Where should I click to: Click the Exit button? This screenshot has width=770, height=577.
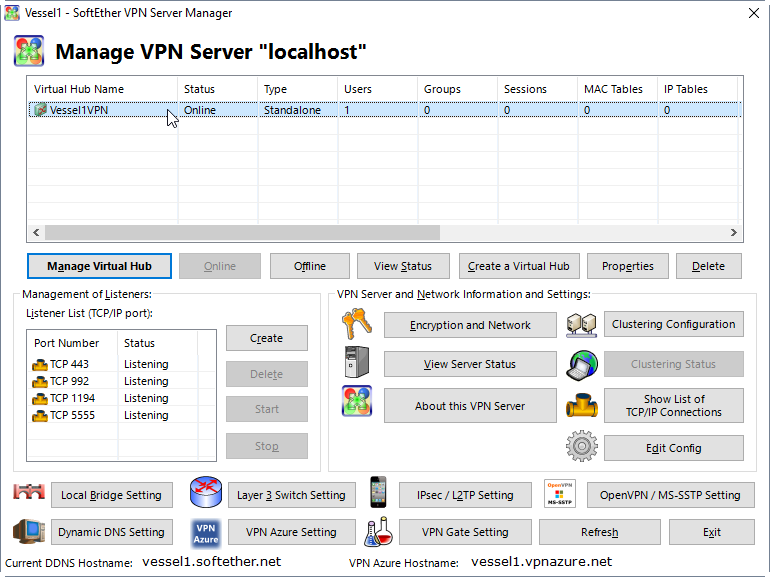[712, 532]
